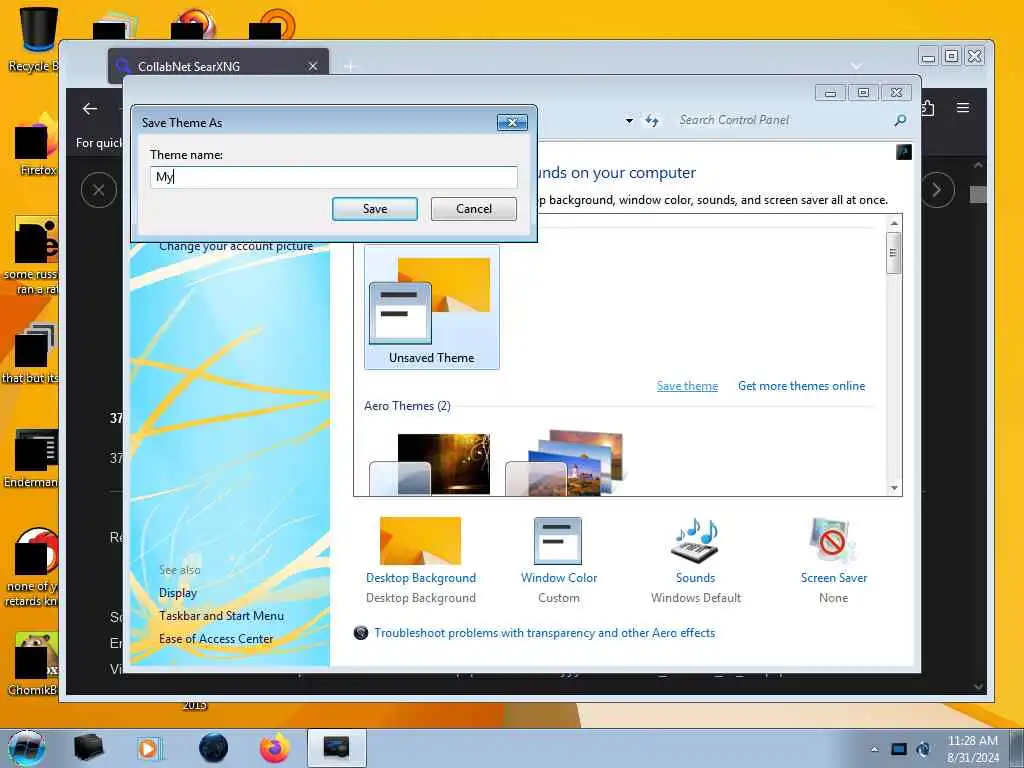
Task: Click the network tray icon
Action: pyautogui.click(x=899, y=749)
